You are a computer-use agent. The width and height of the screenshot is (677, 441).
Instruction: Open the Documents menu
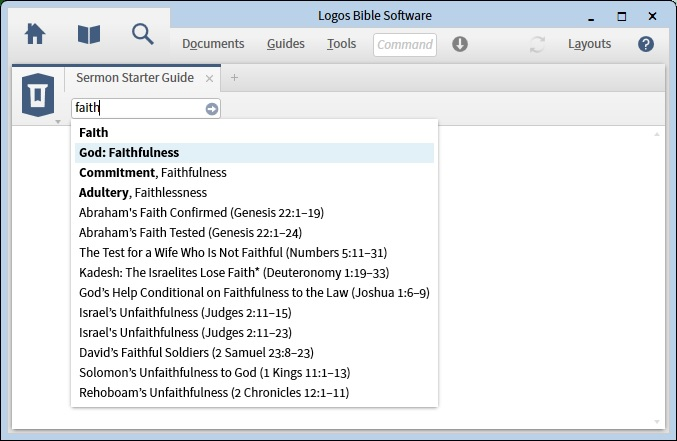click(x=213, y=44)
